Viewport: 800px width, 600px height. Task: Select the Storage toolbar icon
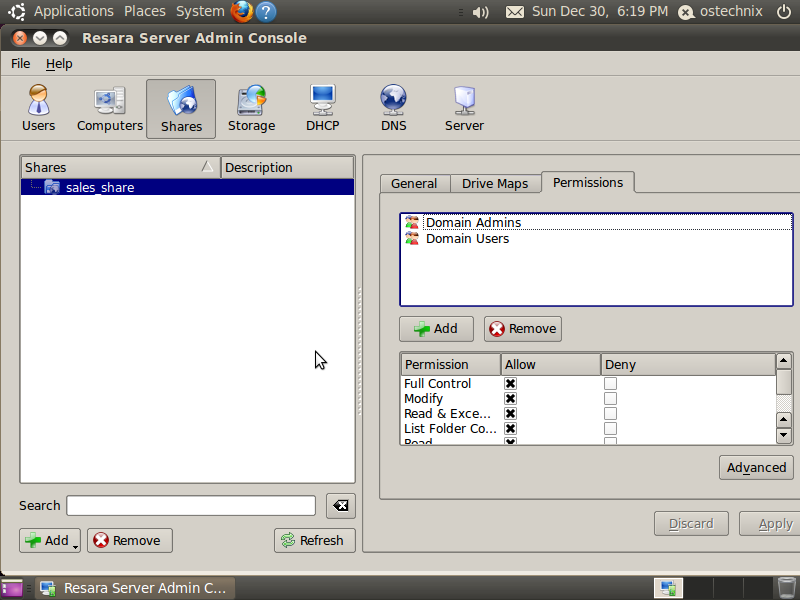tap(251, 108)
